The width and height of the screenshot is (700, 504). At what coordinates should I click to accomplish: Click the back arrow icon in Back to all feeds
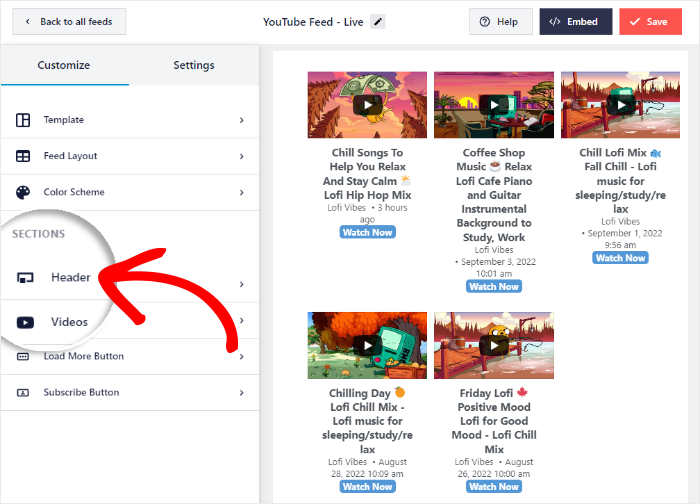tap(28, 21)
